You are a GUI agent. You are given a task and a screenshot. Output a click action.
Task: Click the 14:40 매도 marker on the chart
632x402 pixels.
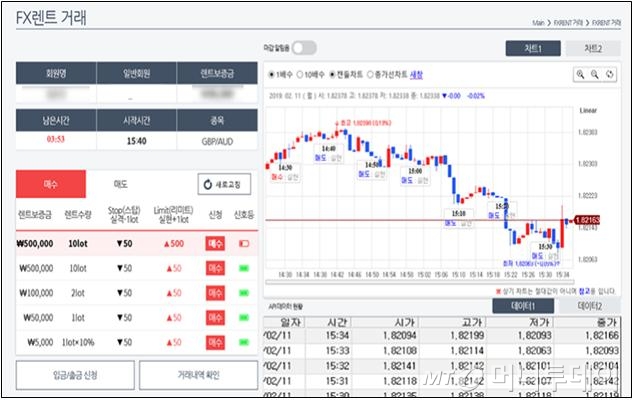point(328,154)
